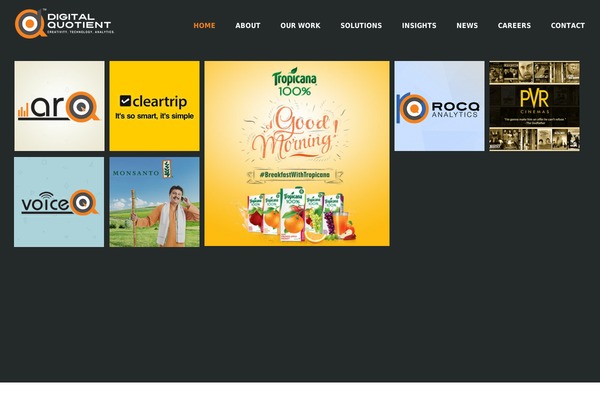The width and height of the screenshot is (600, 400).
Task: Select the cleartrip yellow tile
Action: tap(155, 106)
